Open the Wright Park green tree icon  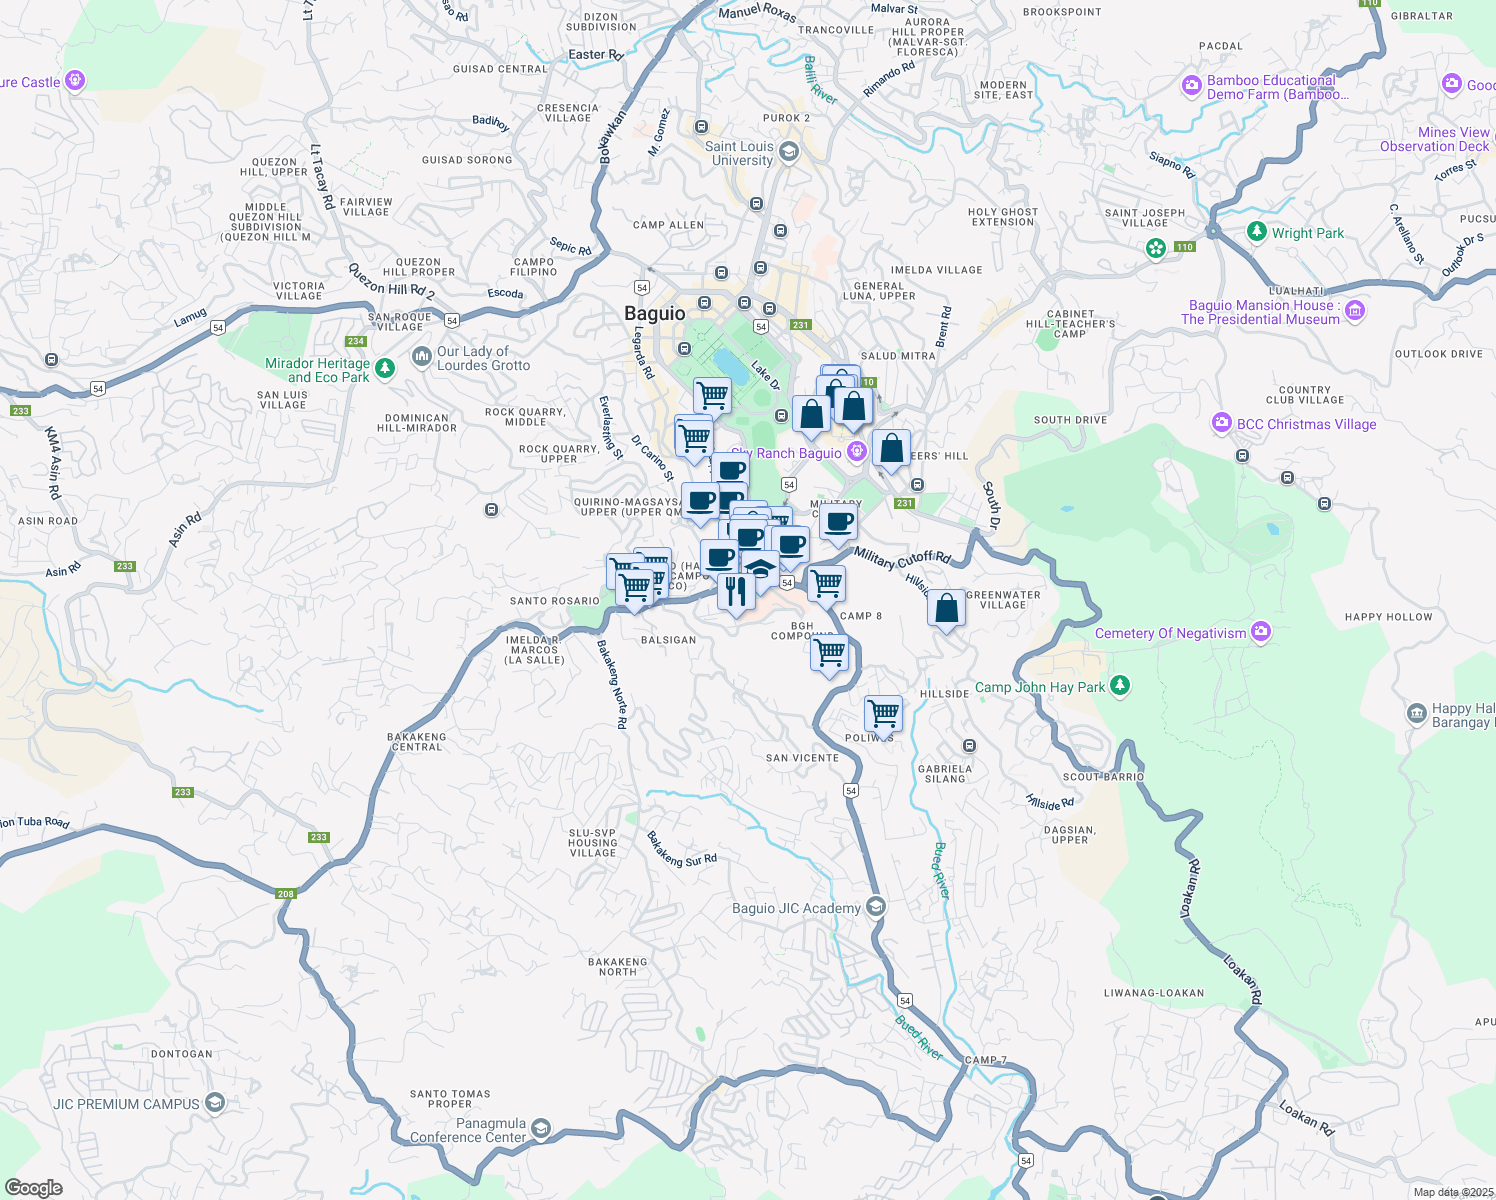click(1257, 232)
